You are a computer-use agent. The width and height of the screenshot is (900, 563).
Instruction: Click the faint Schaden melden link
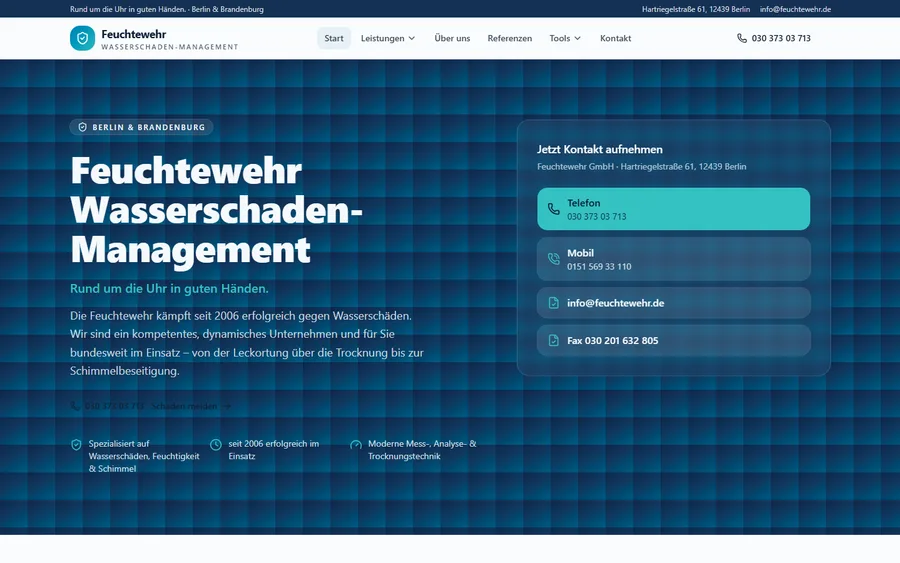coord(191,406)
